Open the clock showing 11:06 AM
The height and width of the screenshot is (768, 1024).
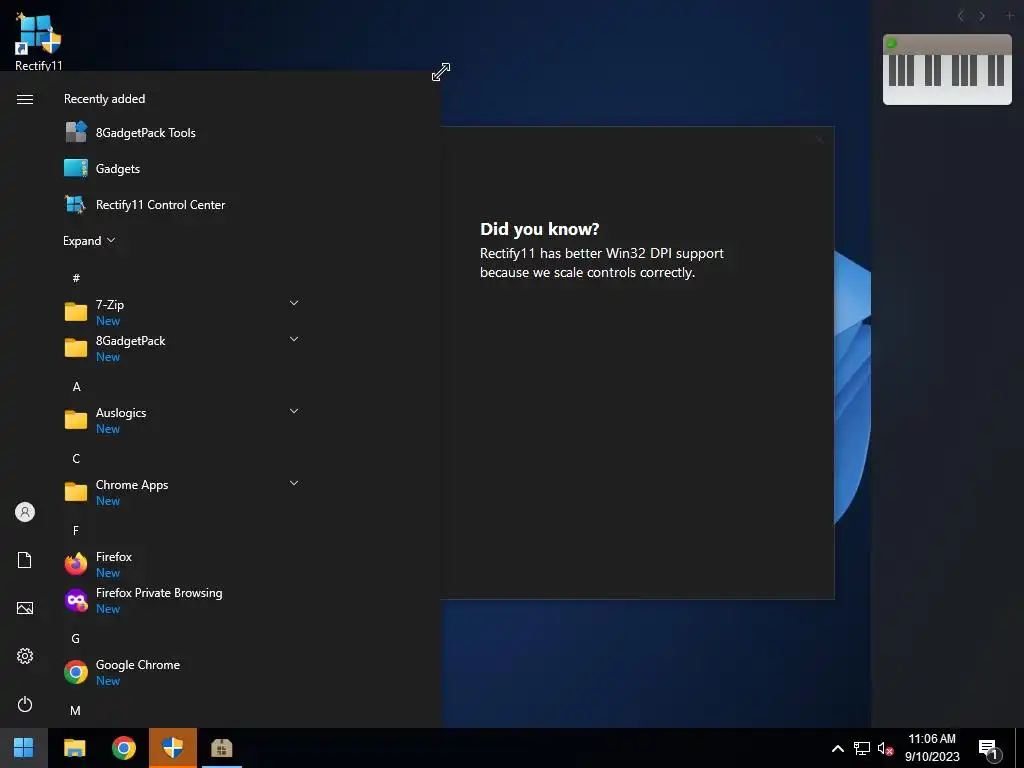pyautogui.click(x=932, y=748)
